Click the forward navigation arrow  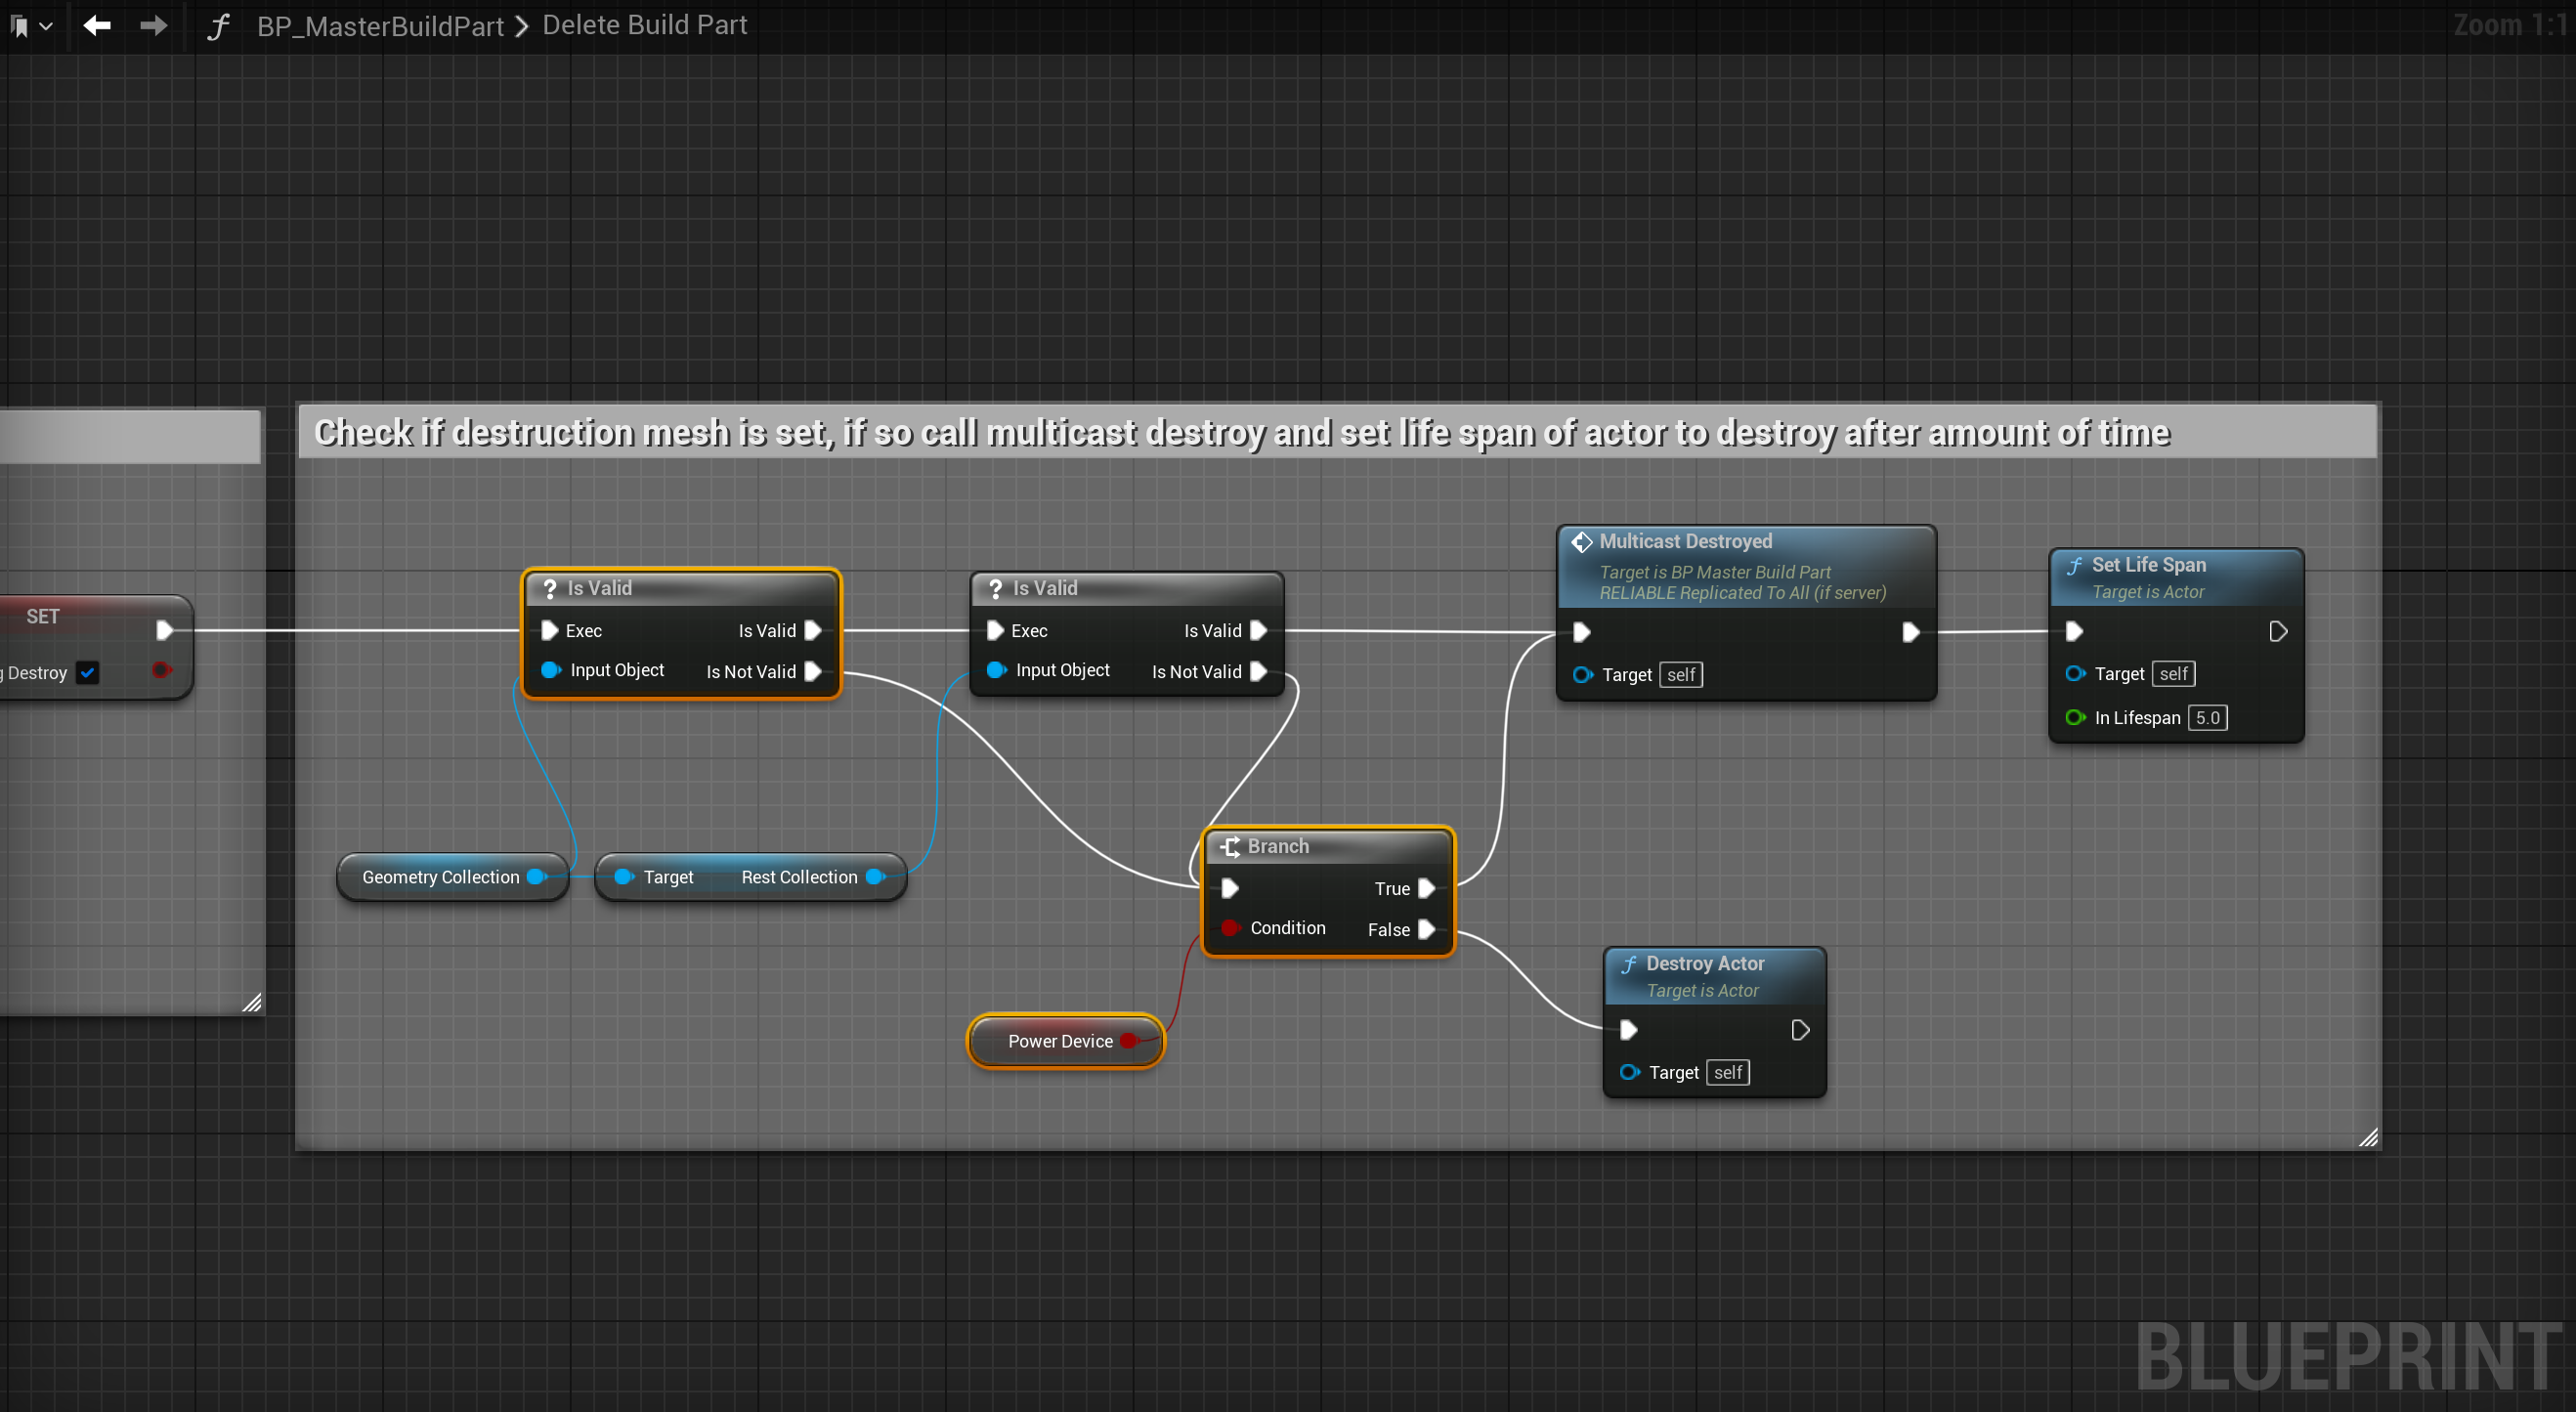pyautogui.click(x=153, y=25)
